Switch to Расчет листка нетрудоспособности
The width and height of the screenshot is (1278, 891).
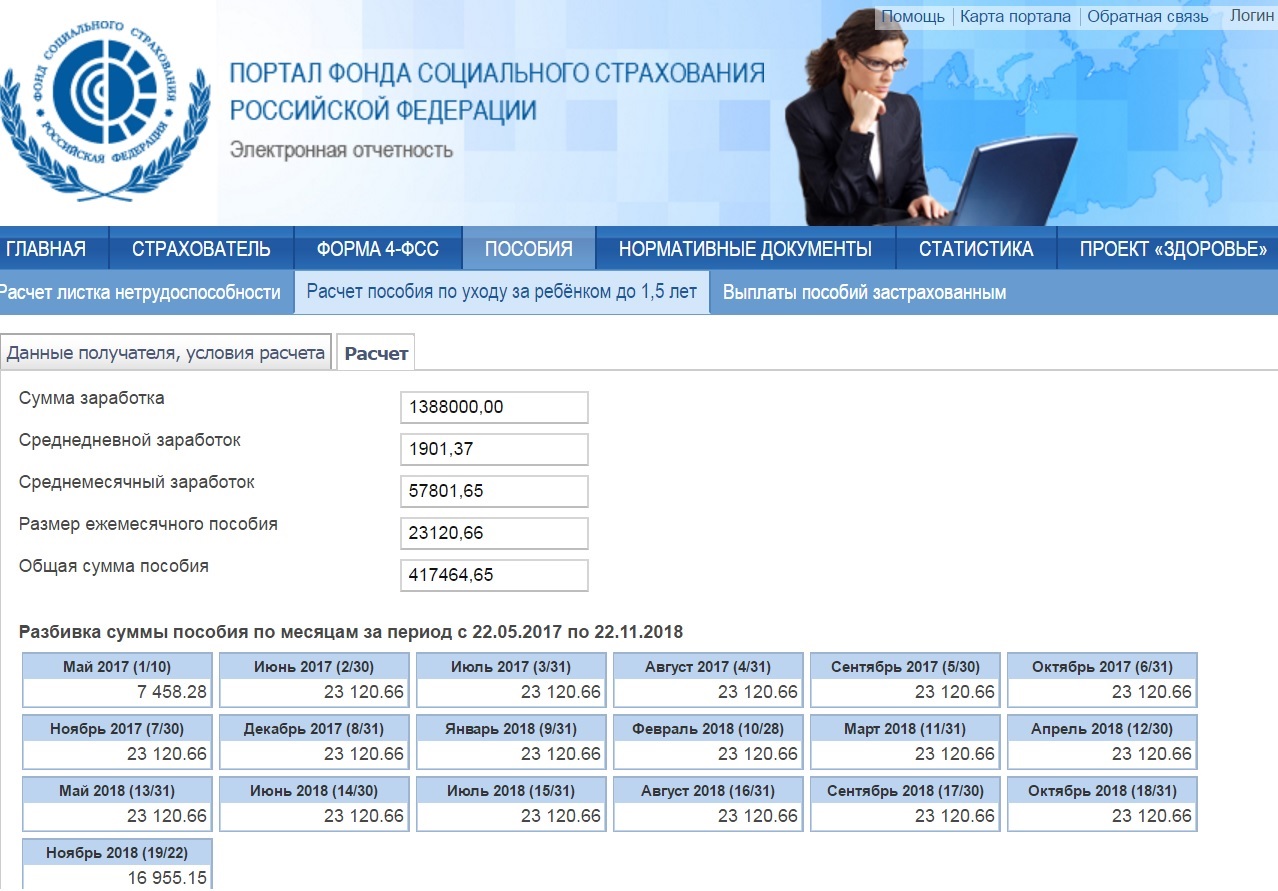pyautogui.click(x=140, y=293)
